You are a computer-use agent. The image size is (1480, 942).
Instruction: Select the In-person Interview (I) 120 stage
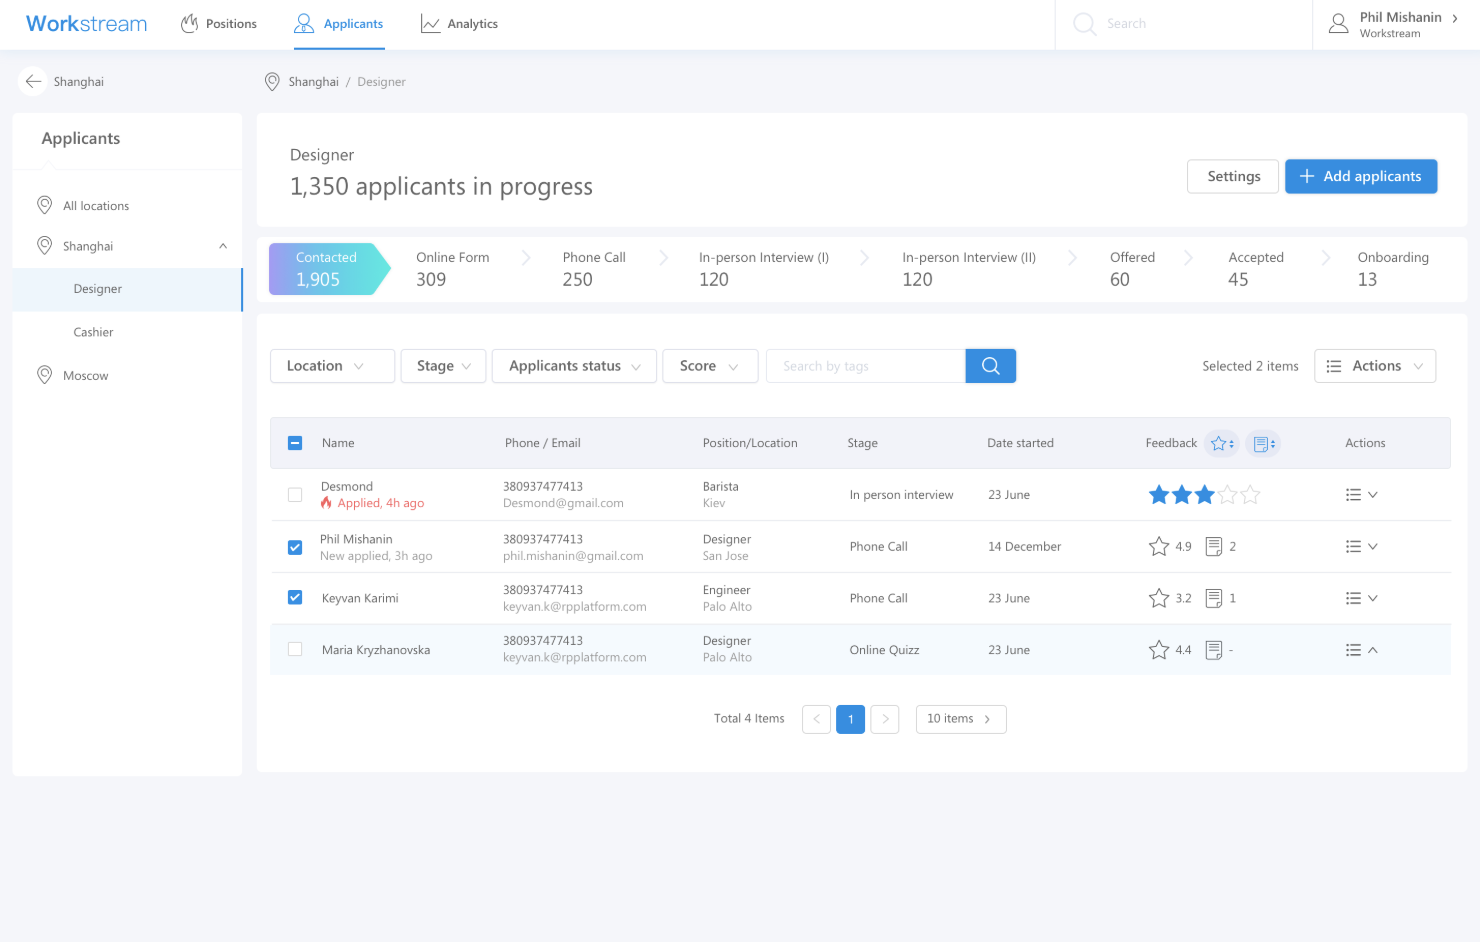764,269
